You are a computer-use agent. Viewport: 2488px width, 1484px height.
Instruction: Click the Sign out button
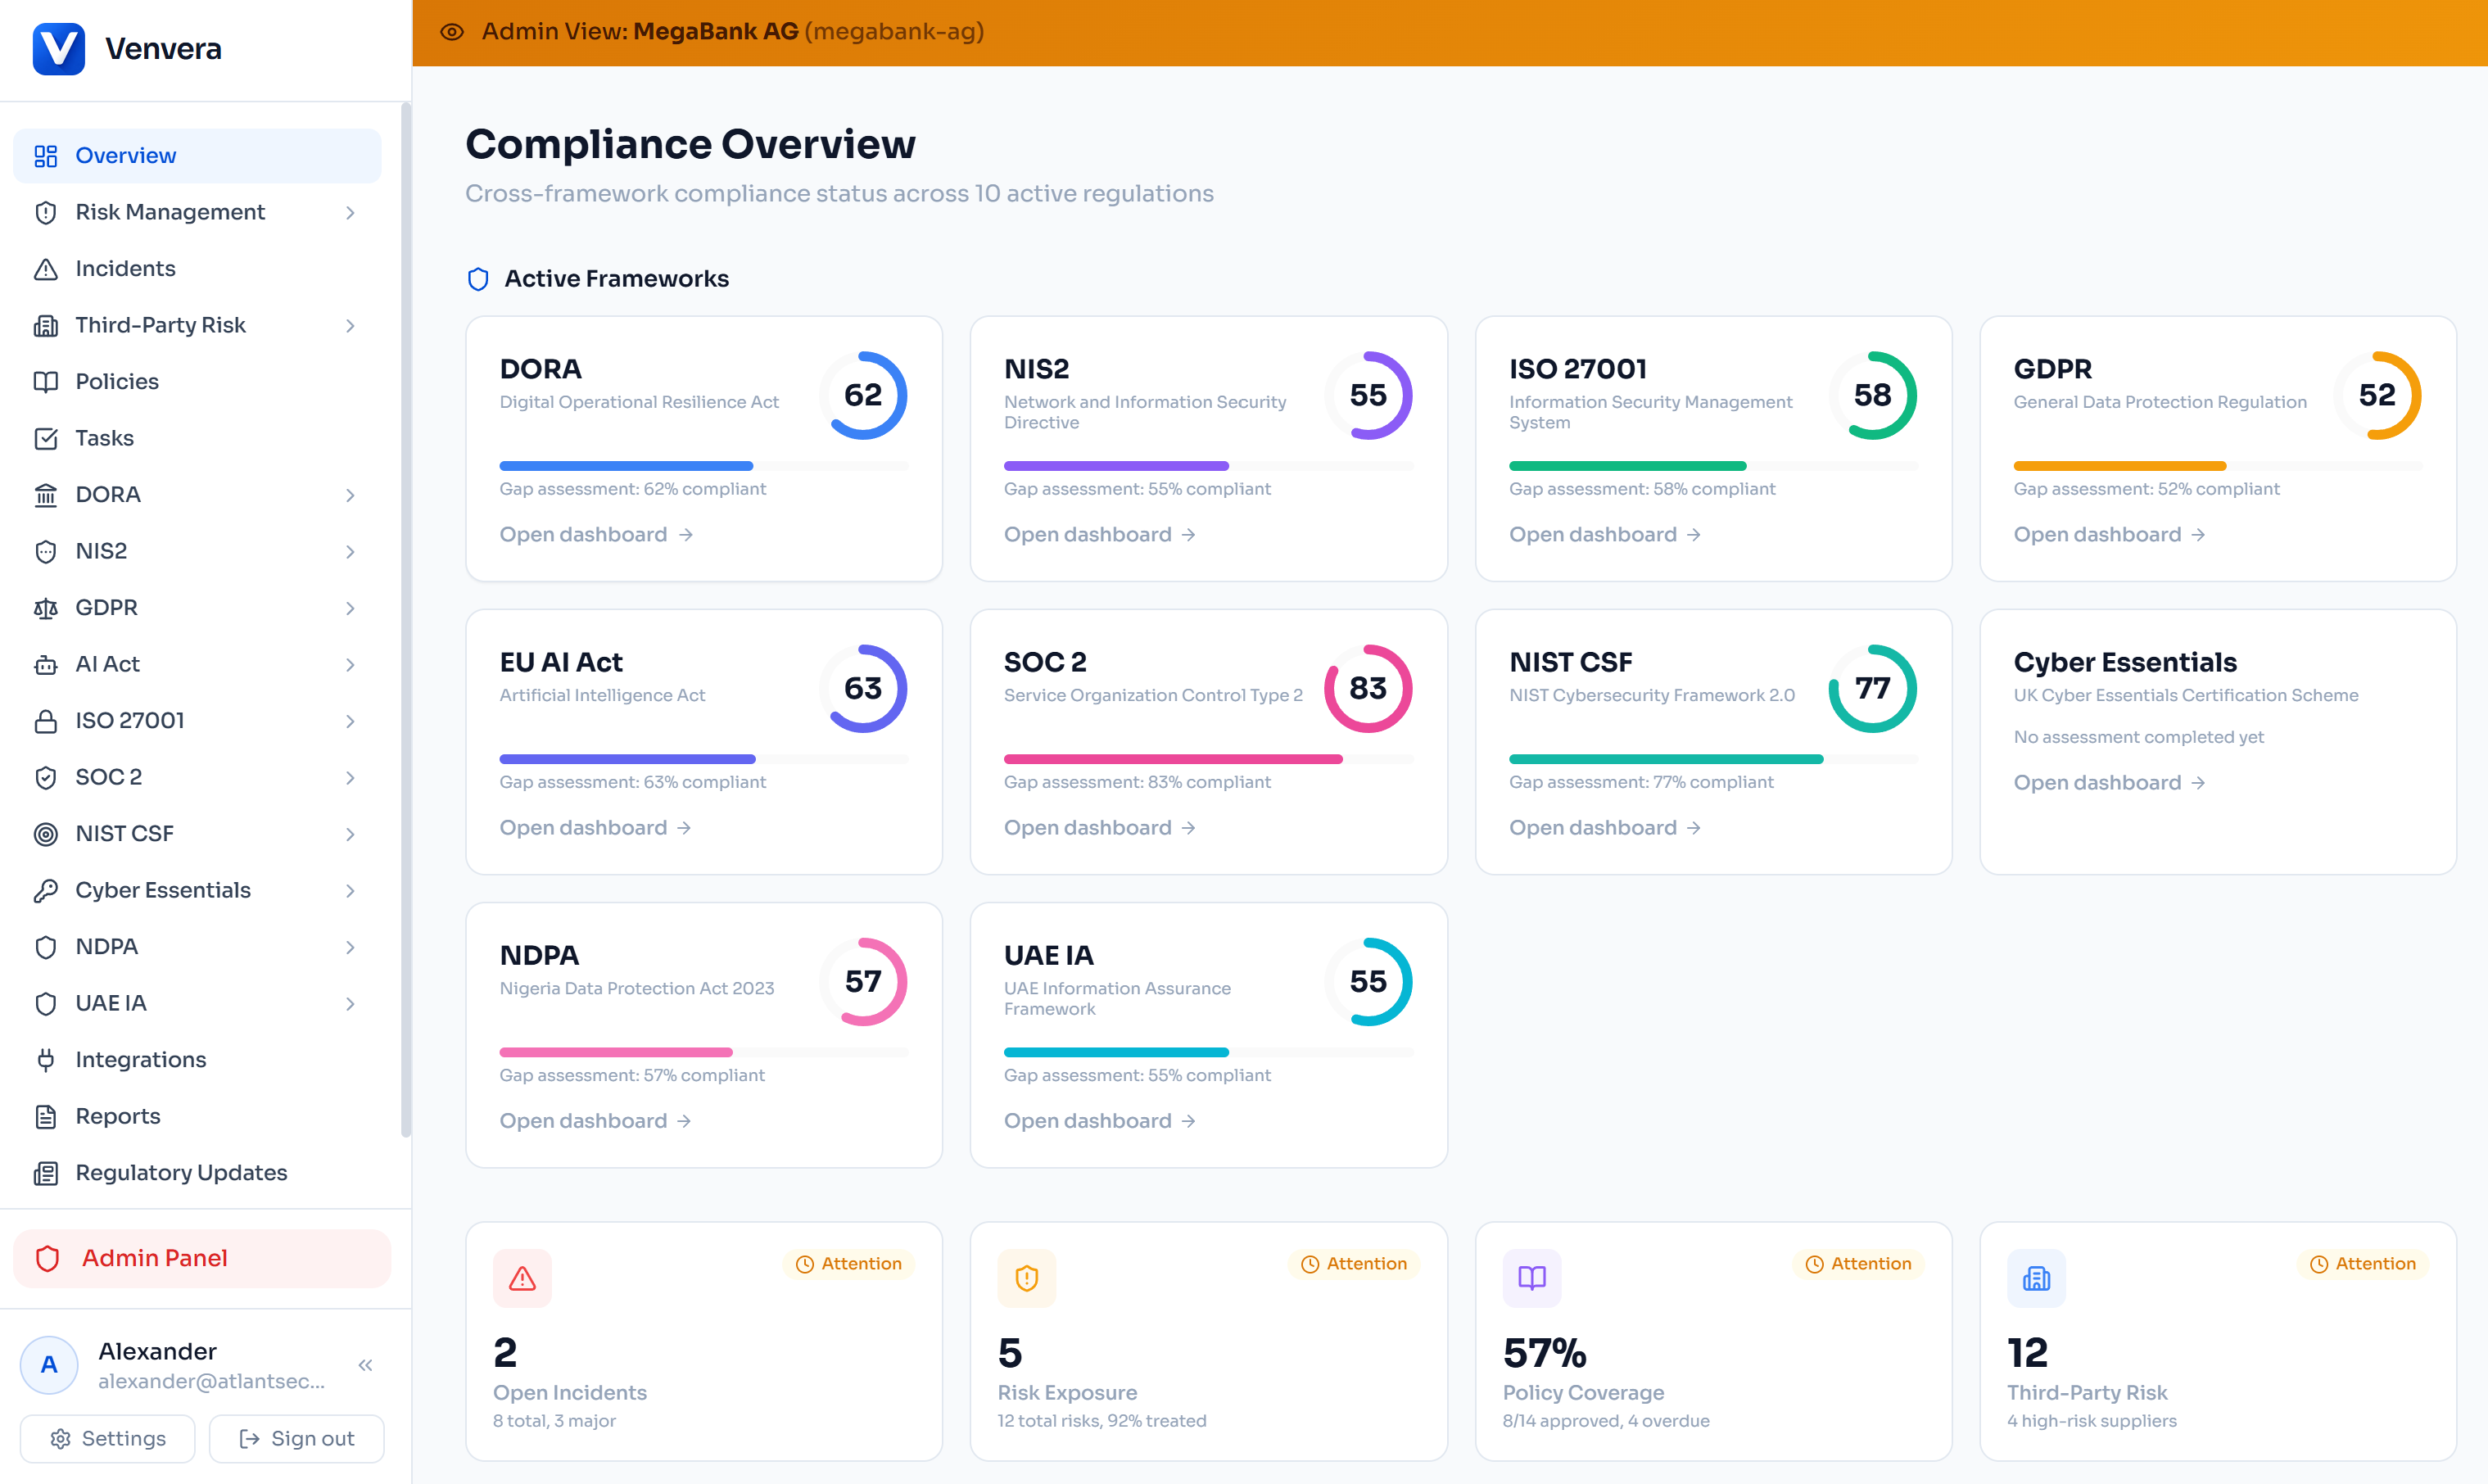click(x=297, y=1438)
